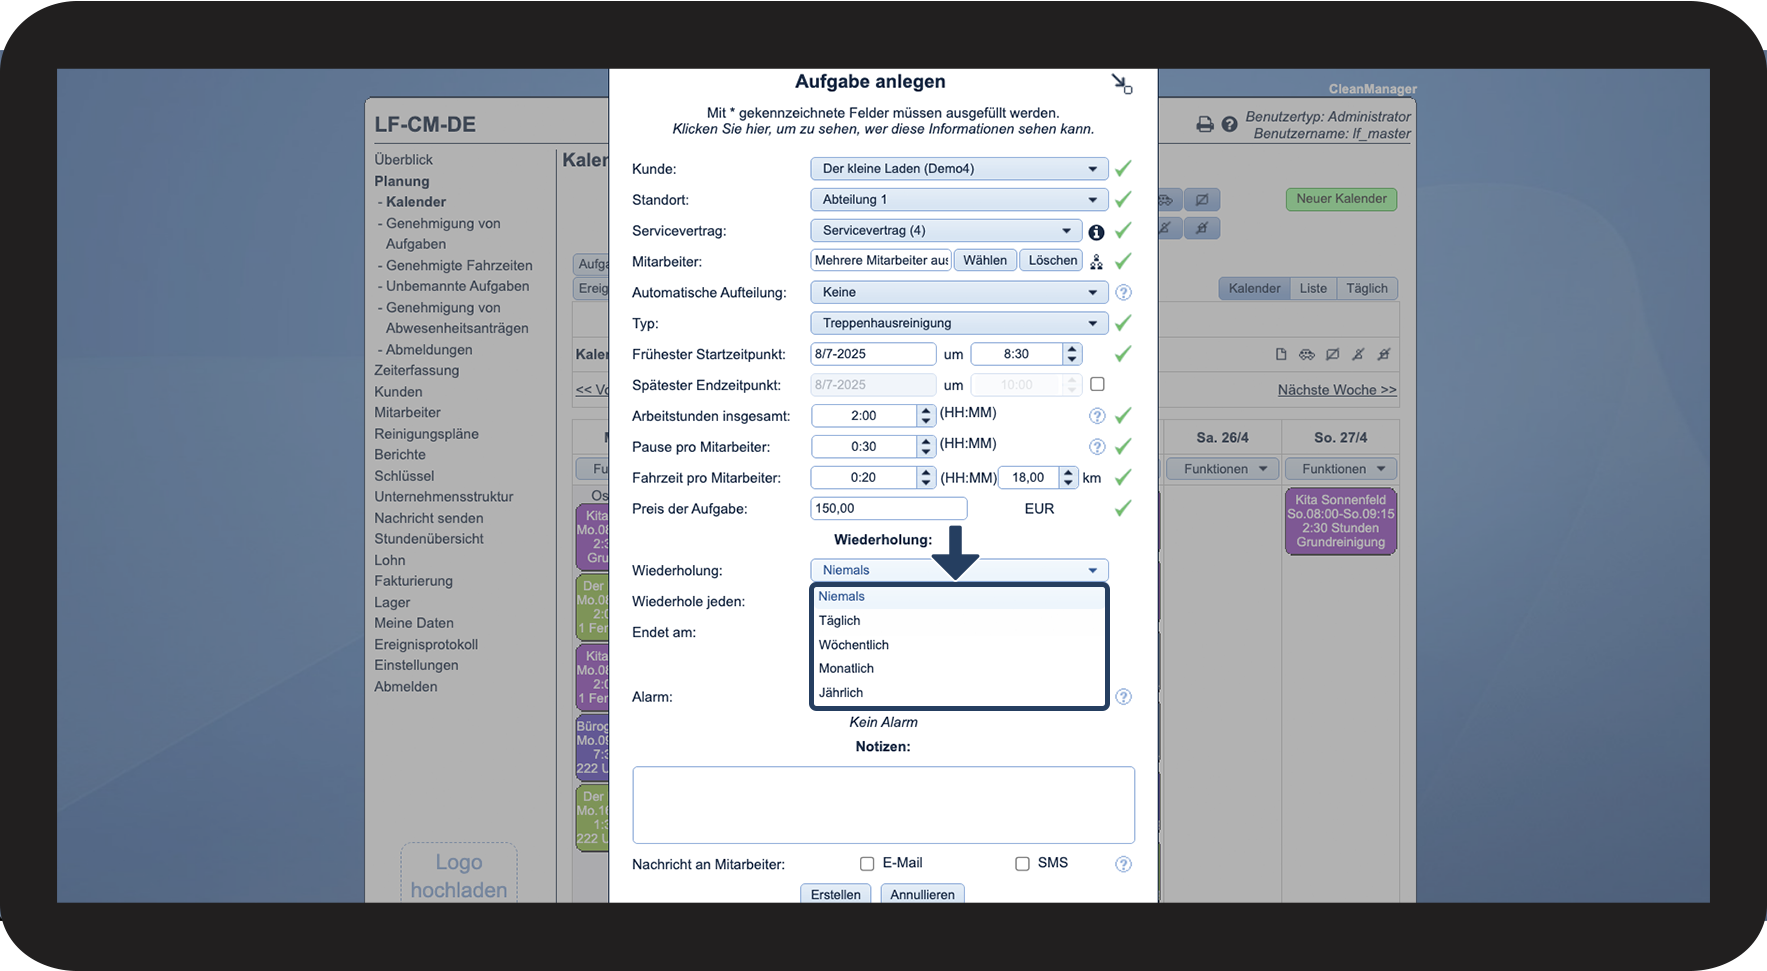Click the Löschen button
Image resolution: width=1767 pixels, height=971 pixels.
(1052, 261)
